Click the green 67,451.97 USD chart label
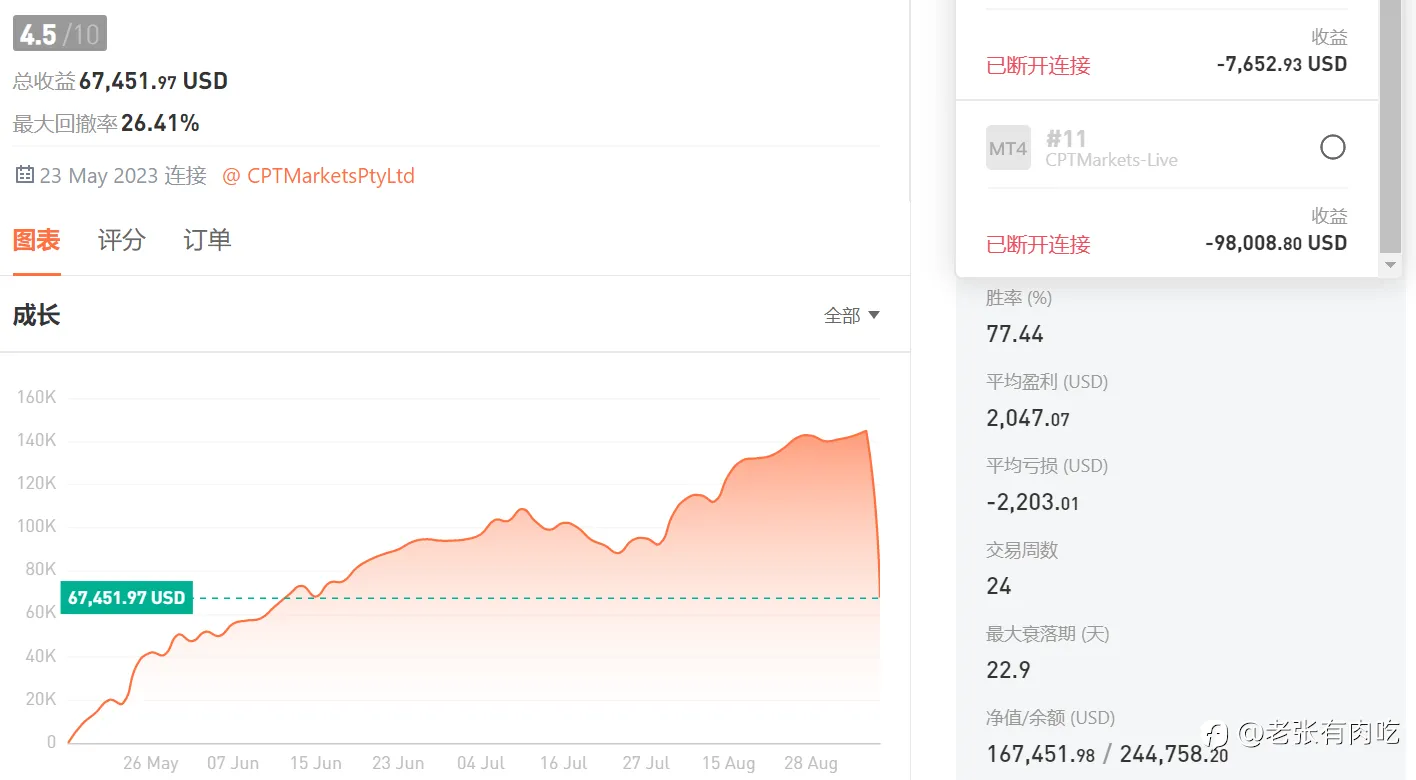 point(126,598)
